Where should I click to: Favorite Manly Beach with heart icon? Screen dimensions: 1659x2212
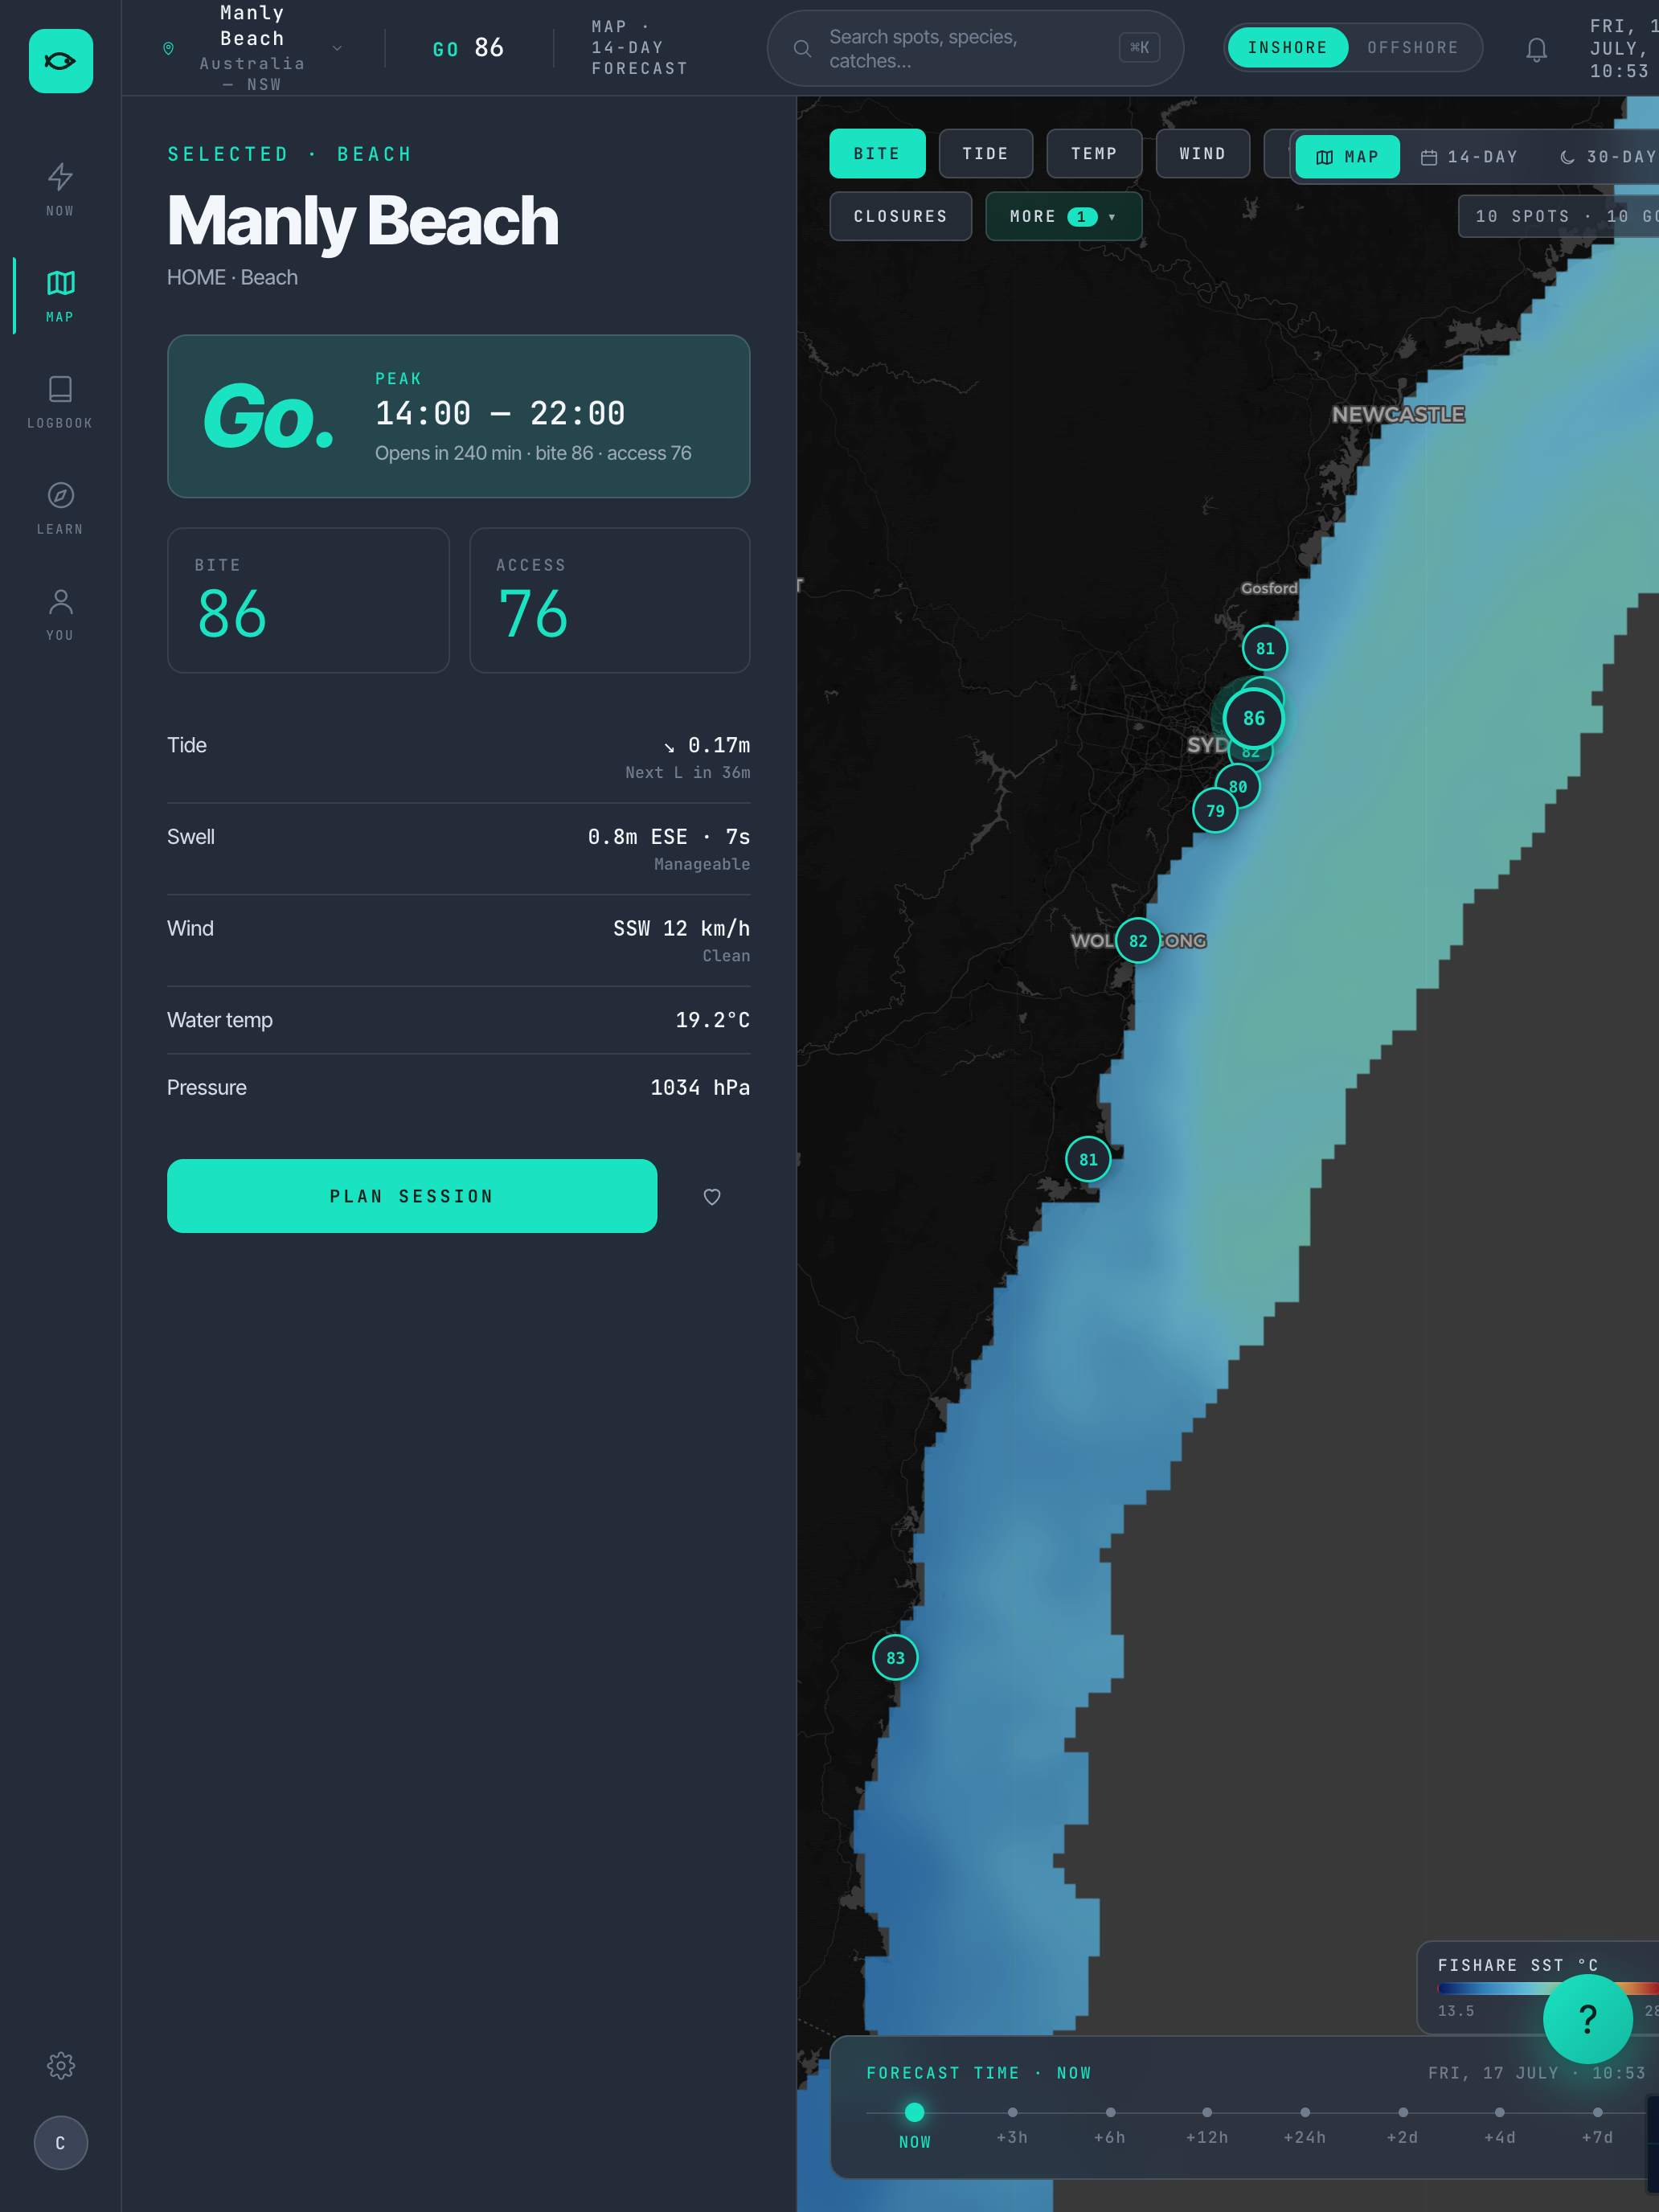(712, 1196)
